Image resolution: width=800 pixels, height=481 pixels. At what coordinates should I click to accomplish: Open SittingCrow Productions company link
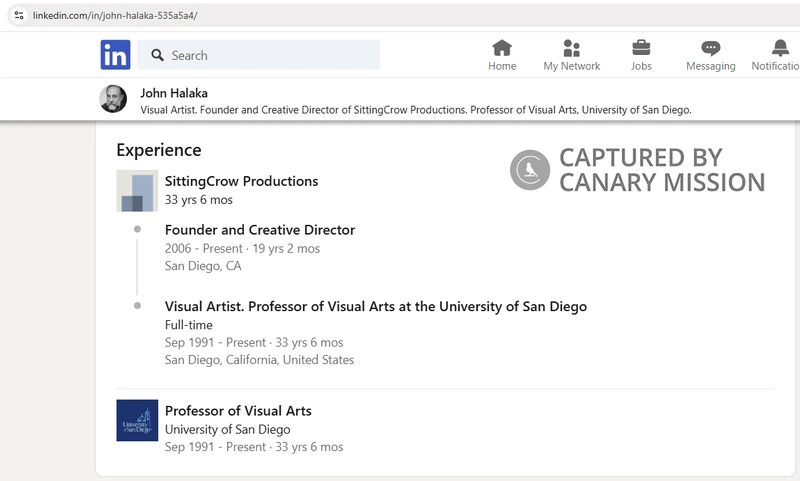pos(241,181)
